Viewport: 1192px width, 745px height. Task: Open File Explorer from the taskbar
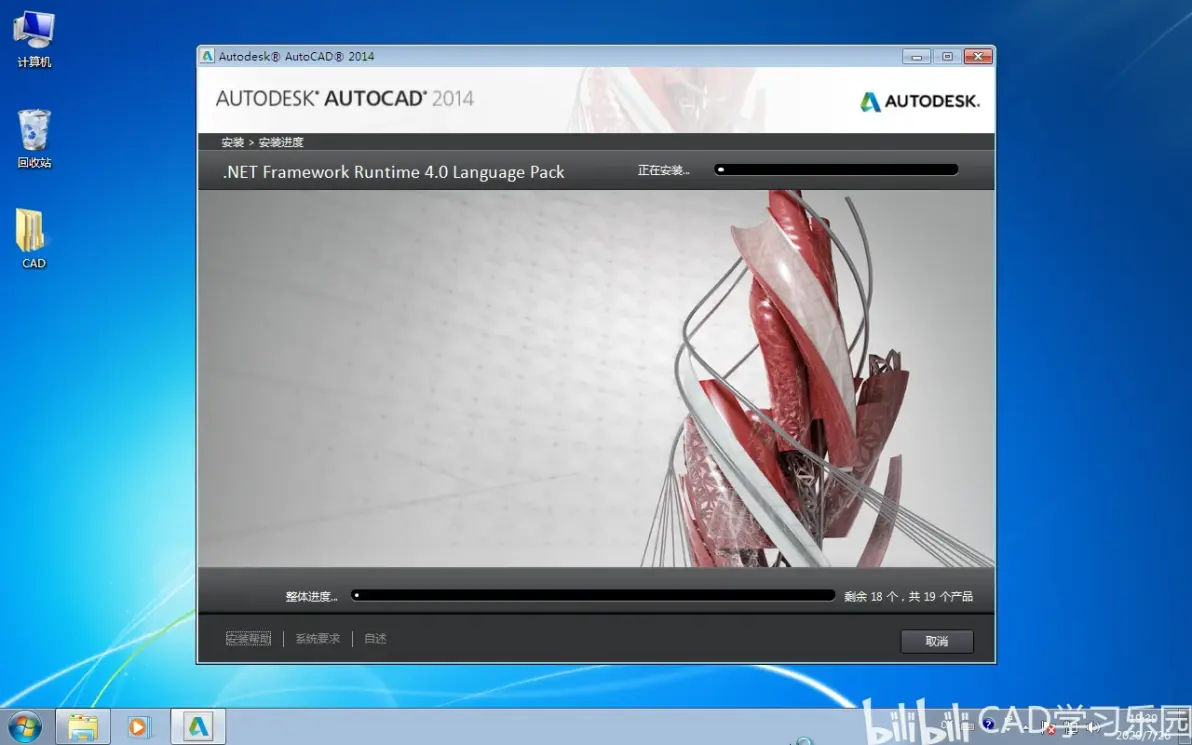[83, 728]
